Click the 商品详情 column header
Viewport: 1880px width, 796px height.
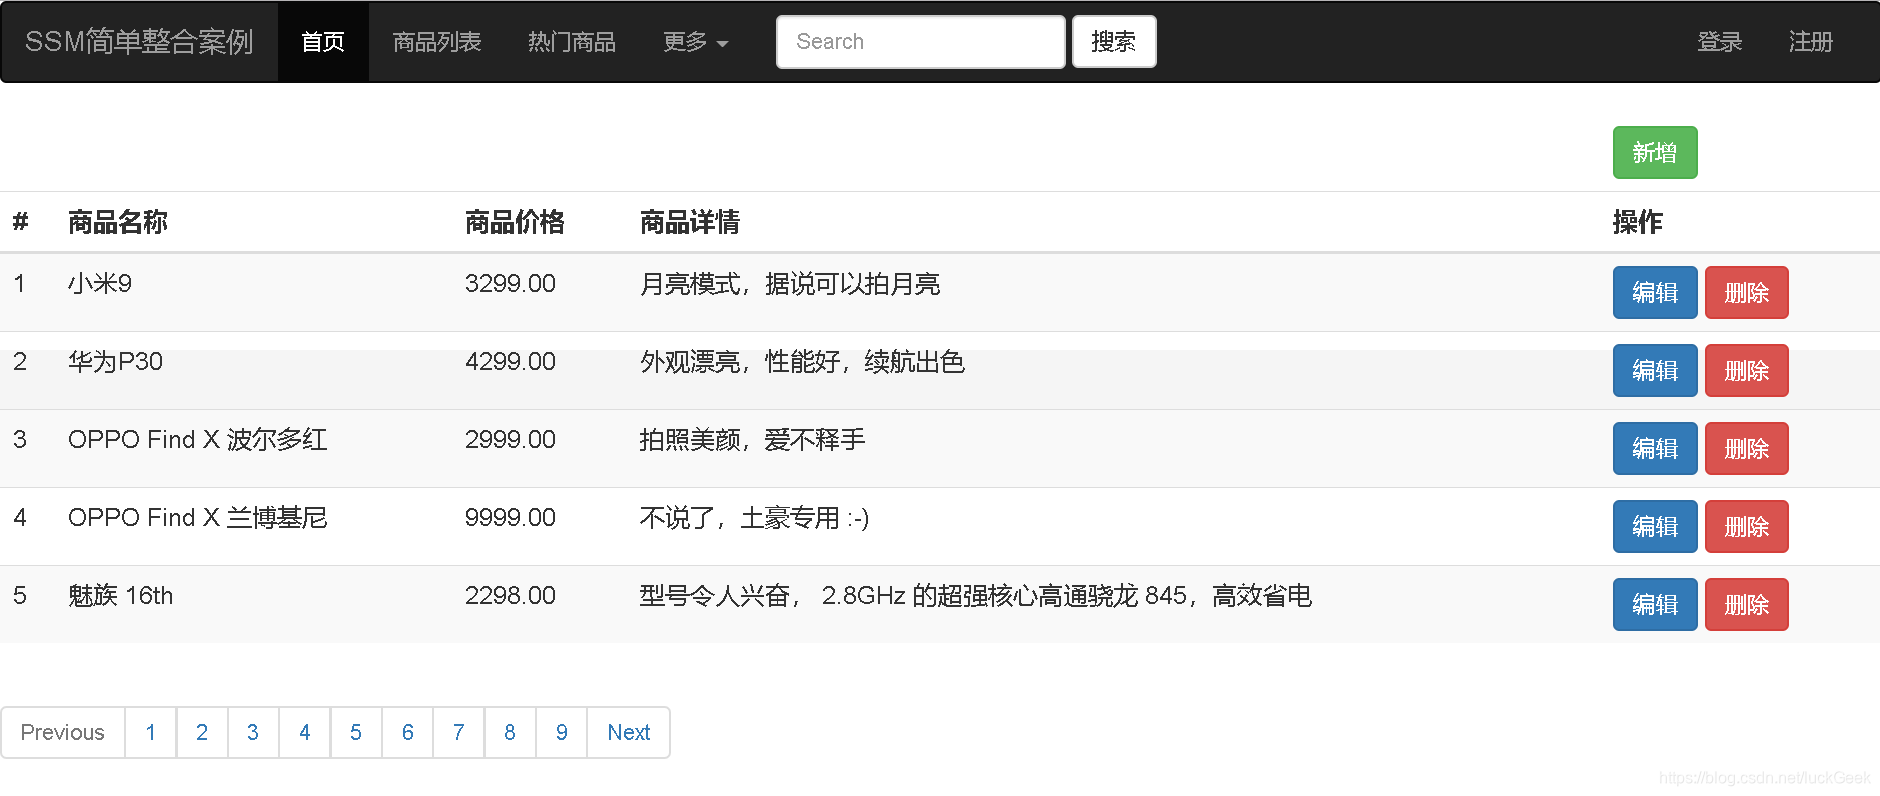690,222
